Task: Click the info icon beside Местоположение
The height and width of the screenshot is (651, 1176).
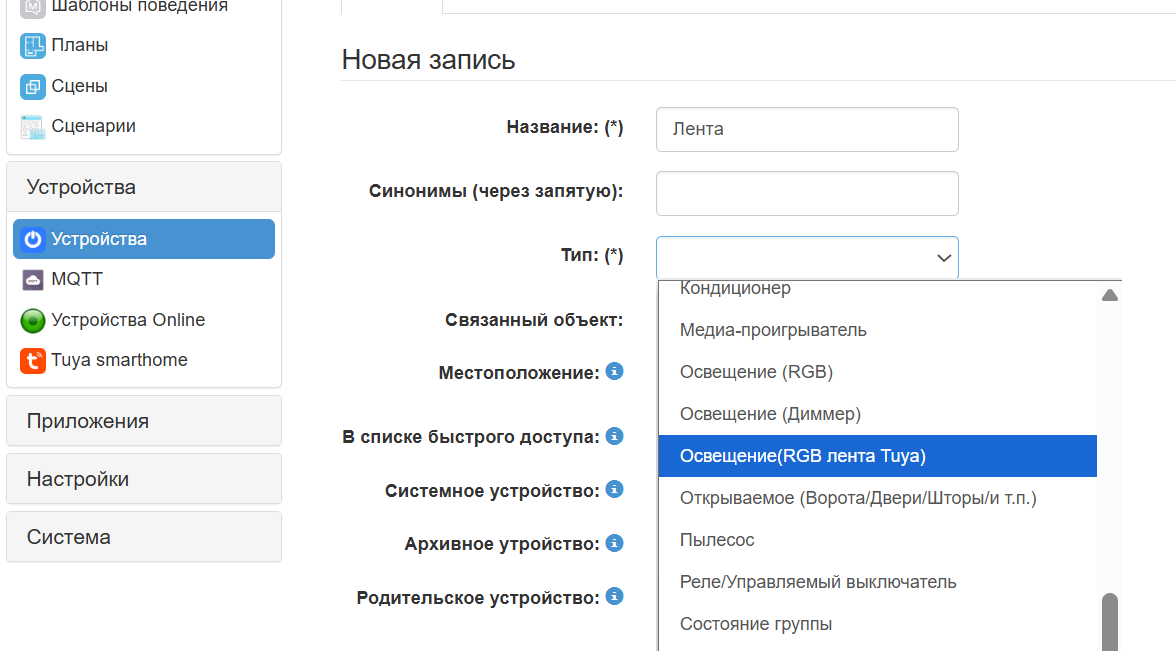Action: (x=615, y=372)
